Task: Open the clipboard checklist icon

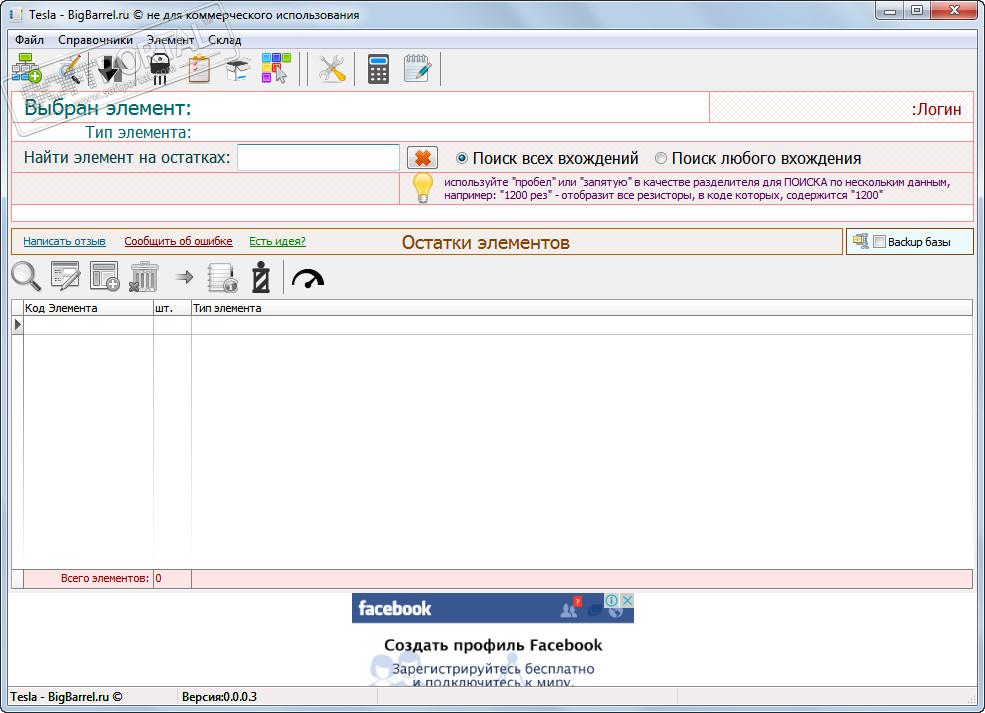Action: 199,68
